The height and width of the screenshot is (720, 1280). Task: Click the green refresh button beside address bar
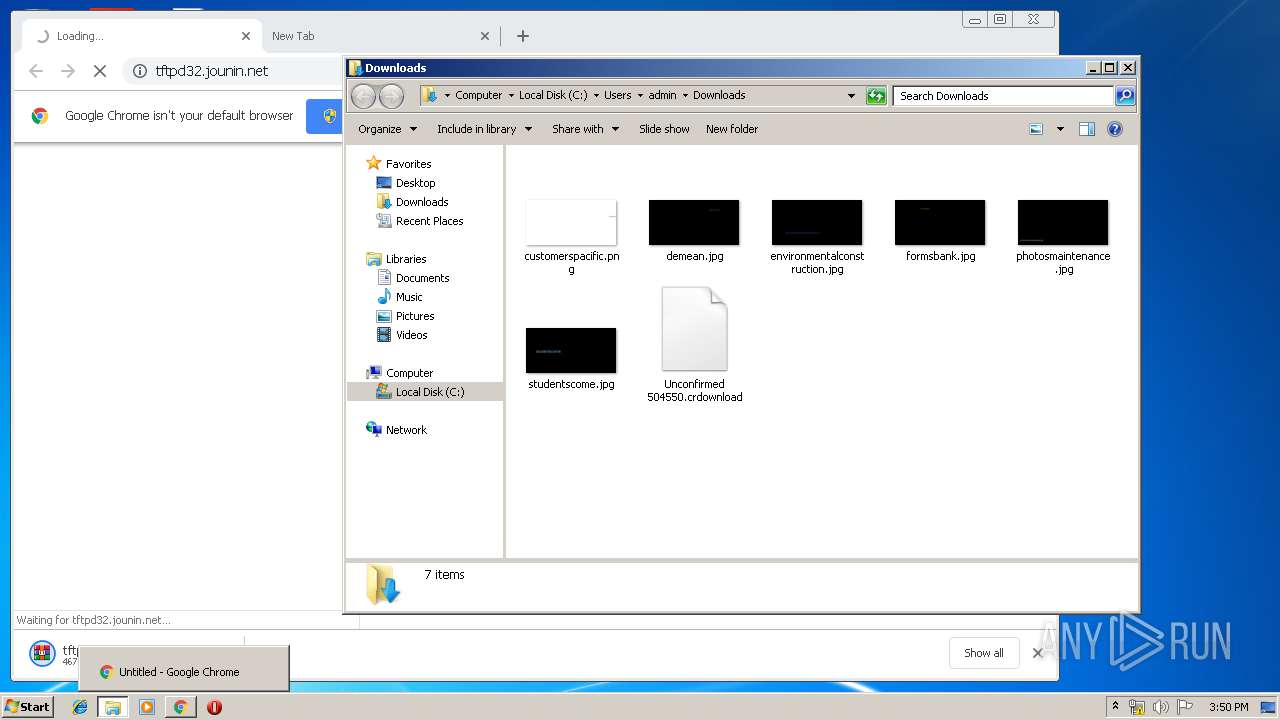(x=876, y=96)
